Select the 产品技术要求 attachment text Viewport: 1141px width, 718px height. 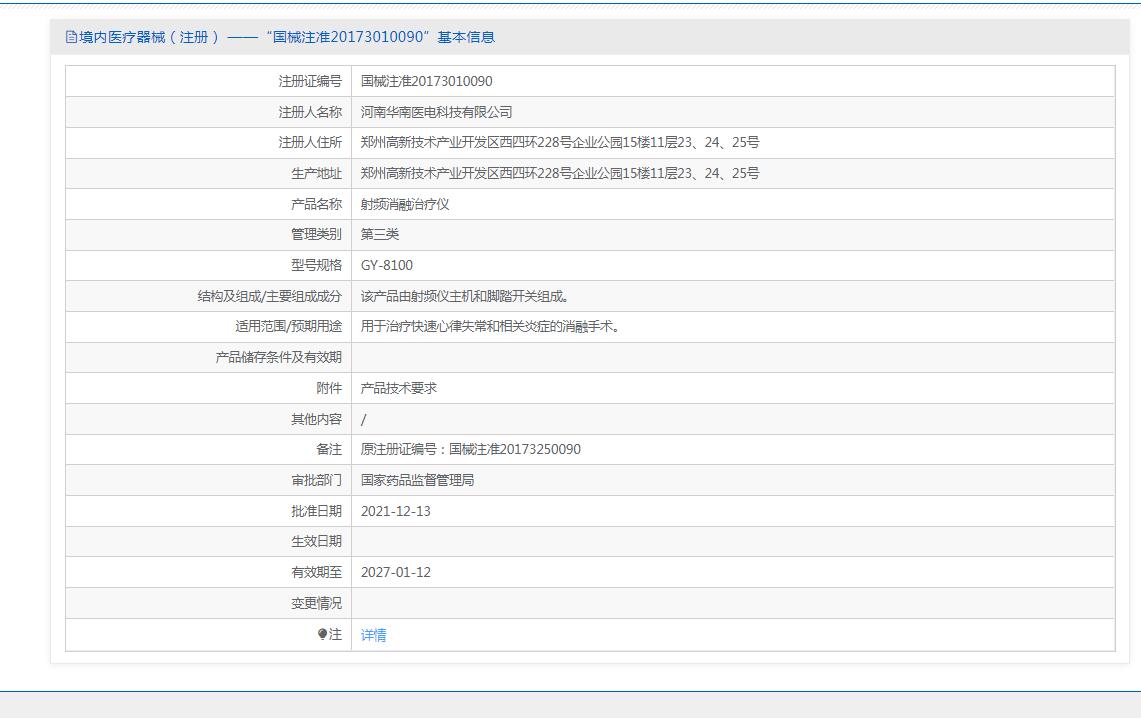tap(398, 388)
